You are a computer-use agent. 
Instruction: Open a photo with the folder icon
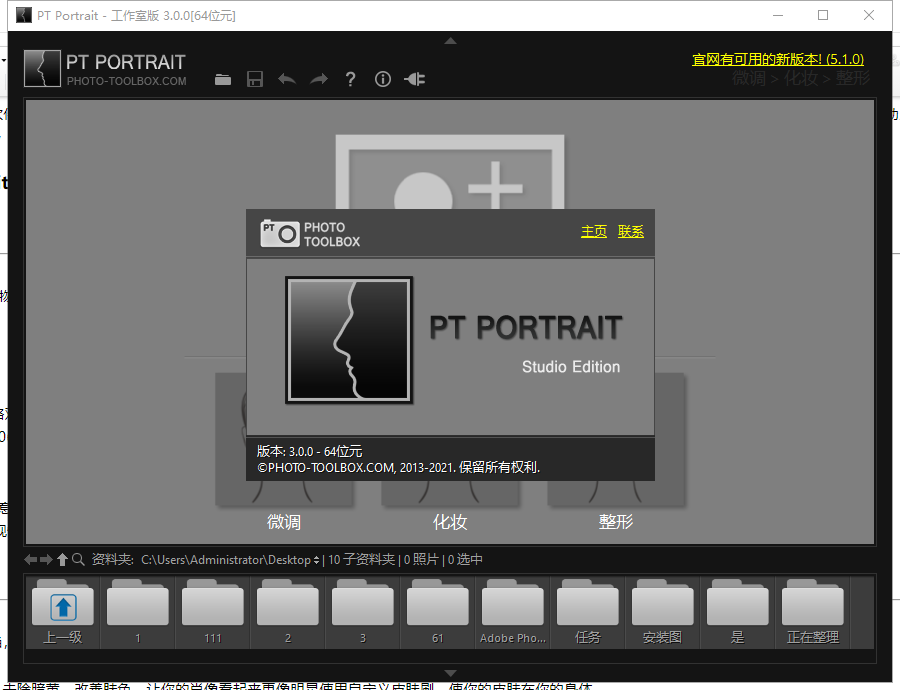(223, 79)
